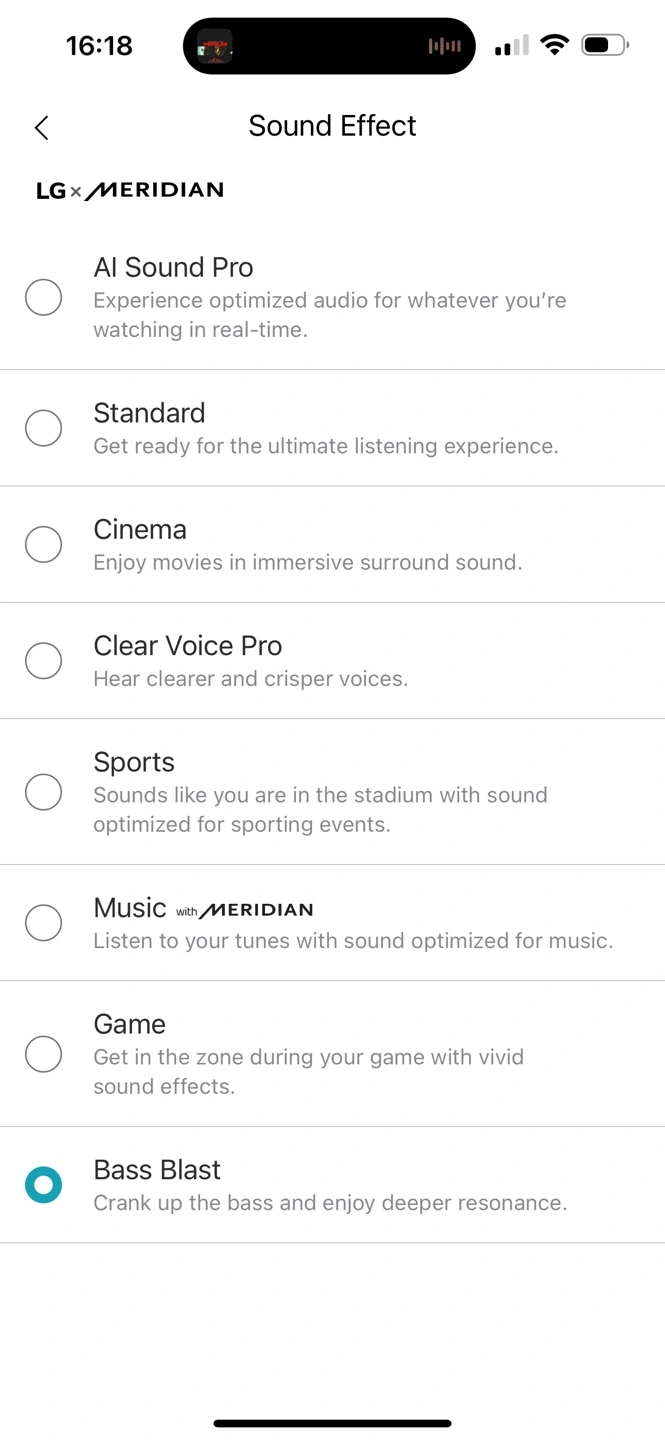The width and height of the screenshot is (665, 1440).
Task: Tap the Sports sound effect description text
Action: pyautogui.click(x=320, y=810)
